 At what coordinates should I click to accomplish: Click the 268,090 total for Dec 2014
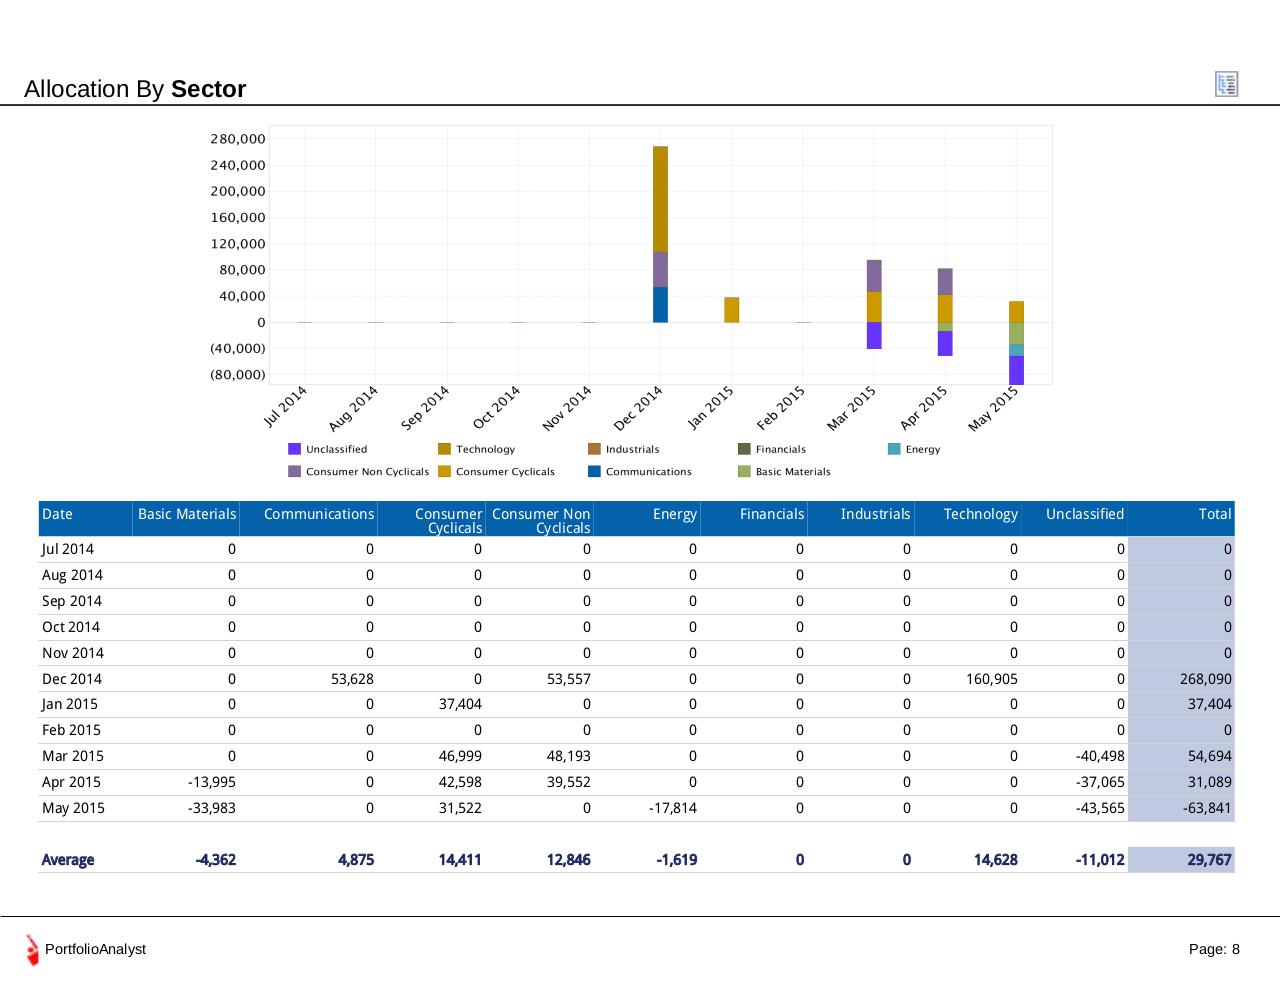click(1205, 679)
